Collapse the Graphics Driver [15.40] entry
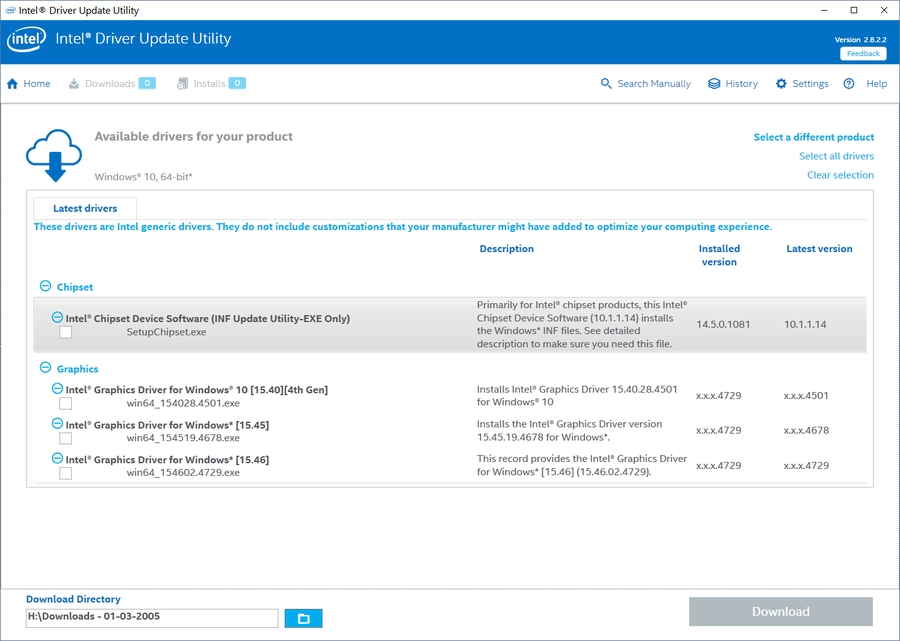900x641 pixels. [55, 389]
